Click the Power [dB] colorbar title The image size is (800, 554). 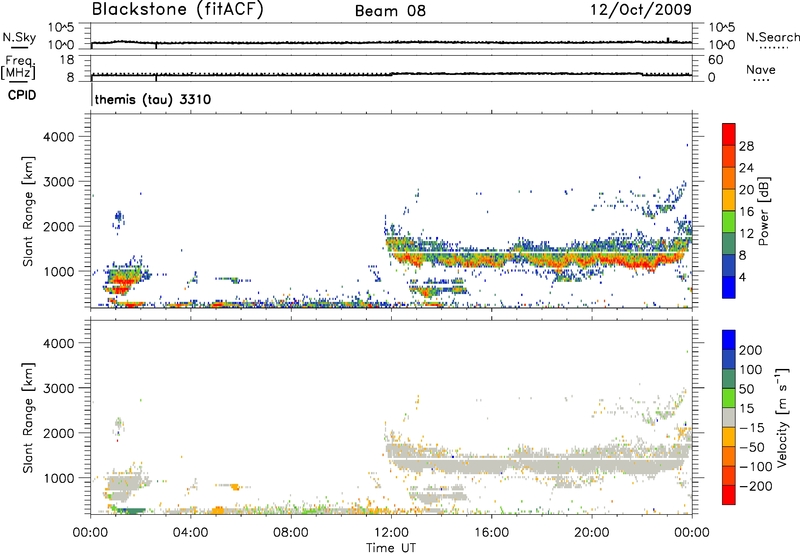pyautogui.click(x=764, y=211)
